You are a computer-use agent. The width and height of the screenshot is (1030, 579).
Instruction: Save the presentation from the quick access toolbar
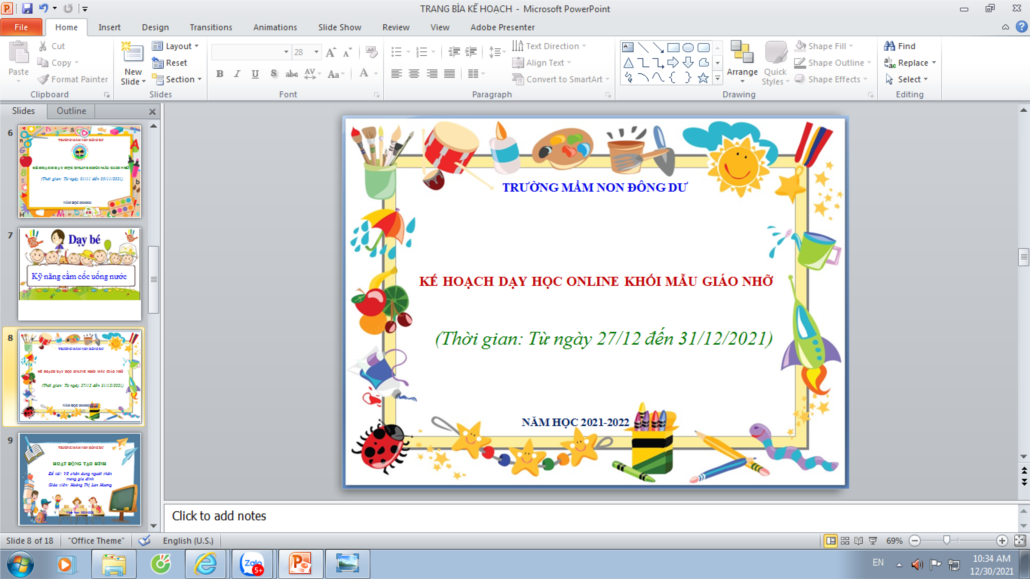pos(26,8)
